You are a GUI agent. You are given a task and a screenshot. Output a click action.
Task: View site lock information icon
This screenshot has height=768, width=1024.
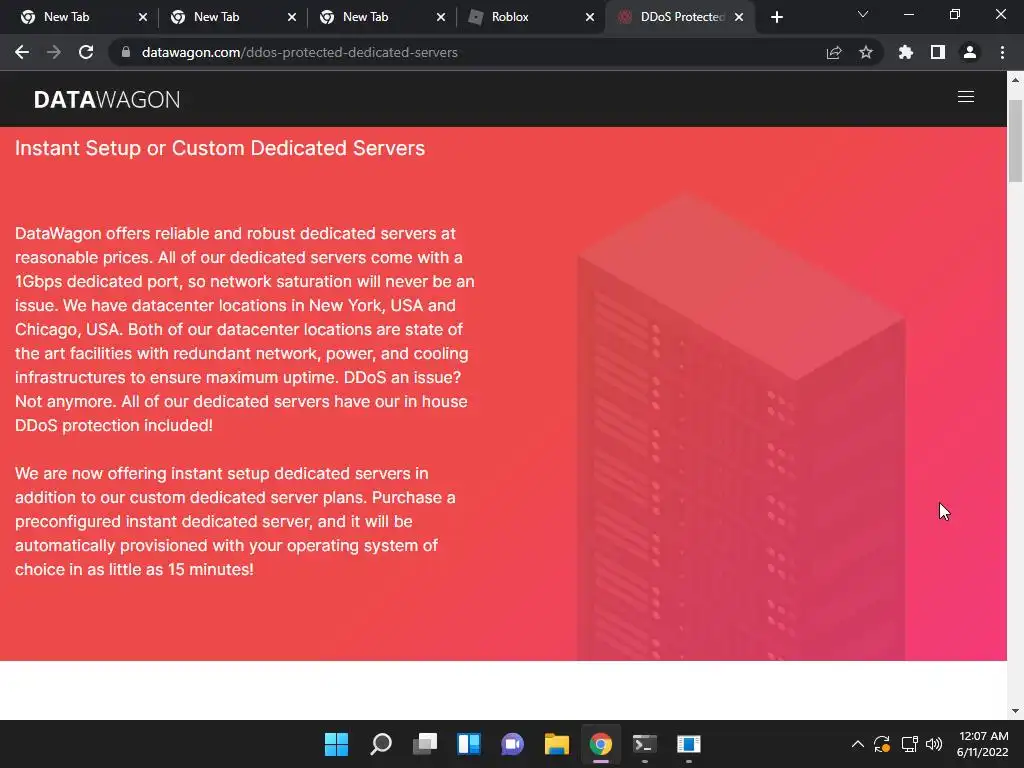[126, 52]
